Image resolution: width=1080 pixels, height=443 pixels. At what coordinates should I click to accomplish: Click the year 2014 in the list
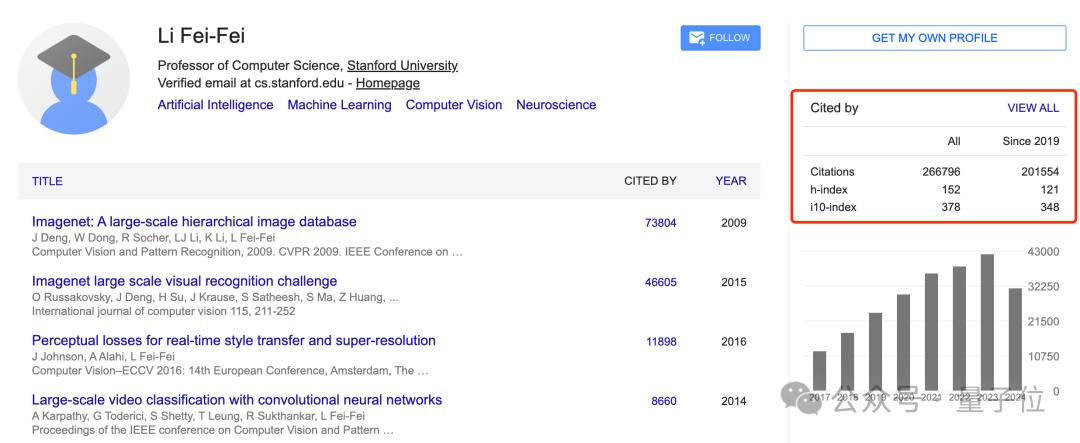(734, 400)
